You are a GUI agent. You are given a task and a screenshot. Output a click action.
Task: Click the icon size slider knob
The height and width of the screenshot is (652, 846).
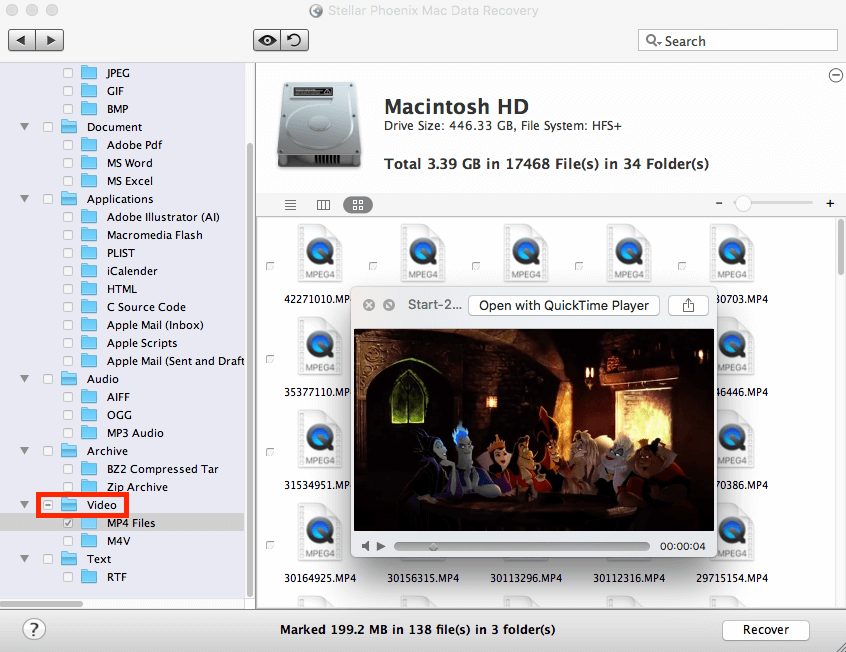[x=743, y=203]
